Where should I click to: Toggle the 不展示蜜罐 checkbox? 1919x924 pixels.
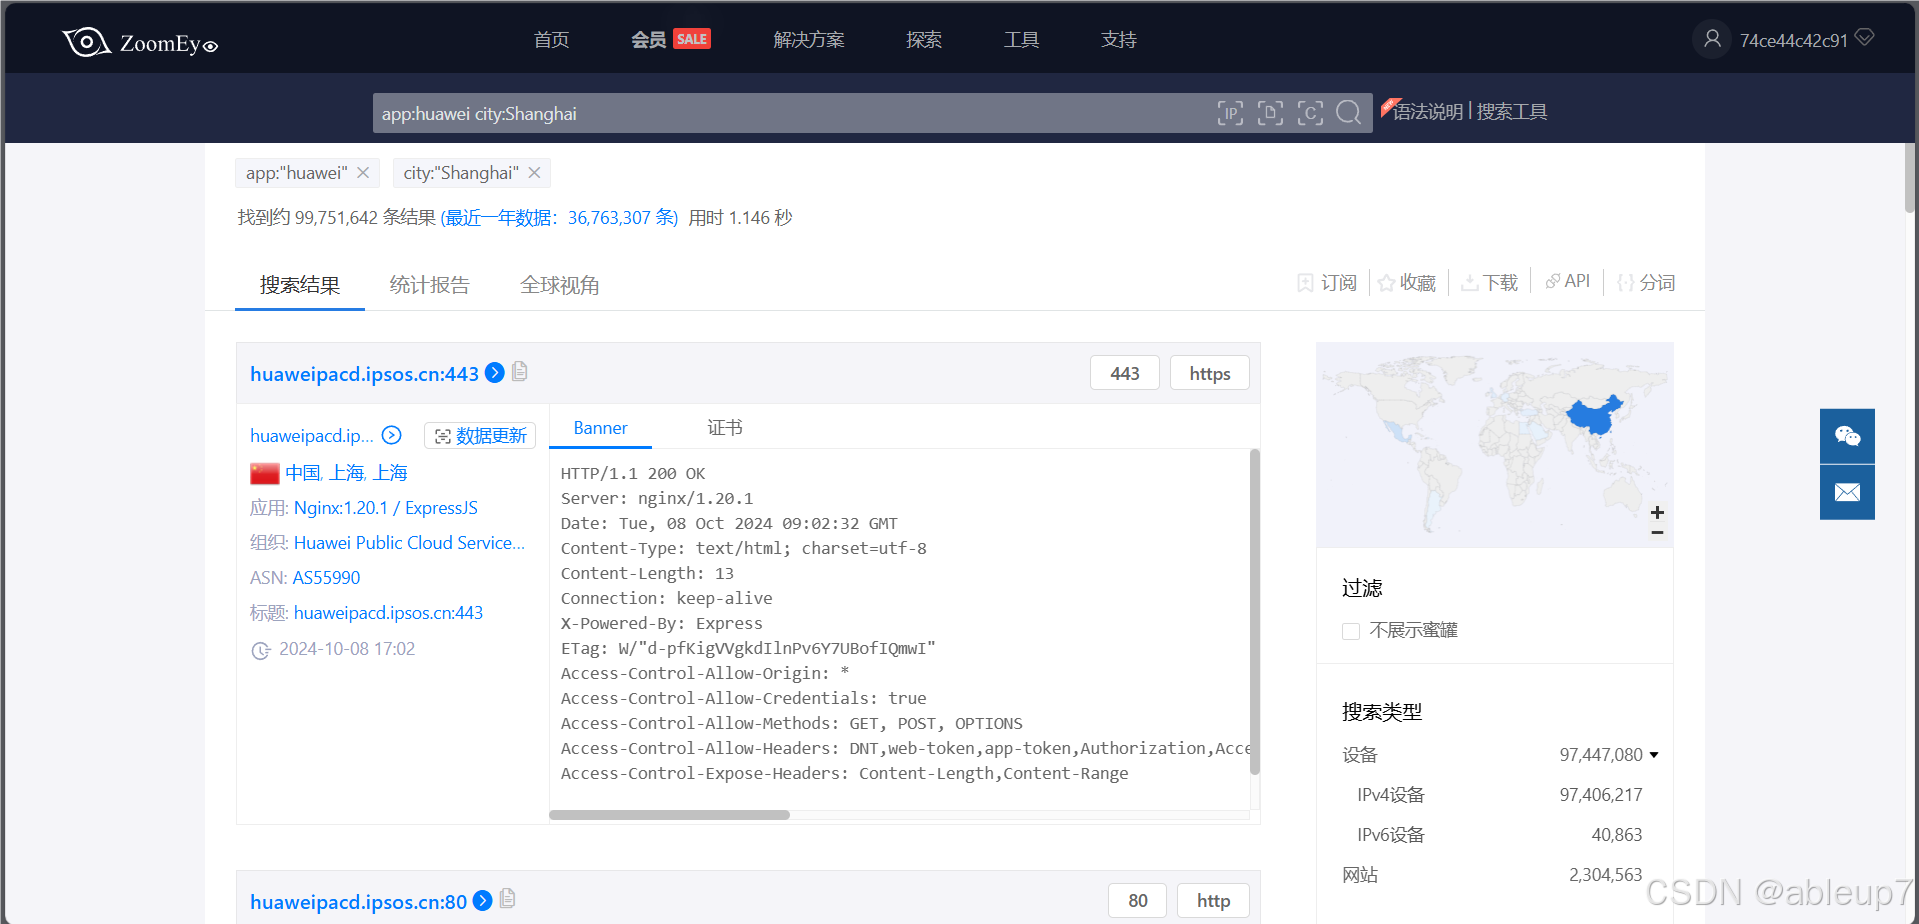coord(1351,631)
